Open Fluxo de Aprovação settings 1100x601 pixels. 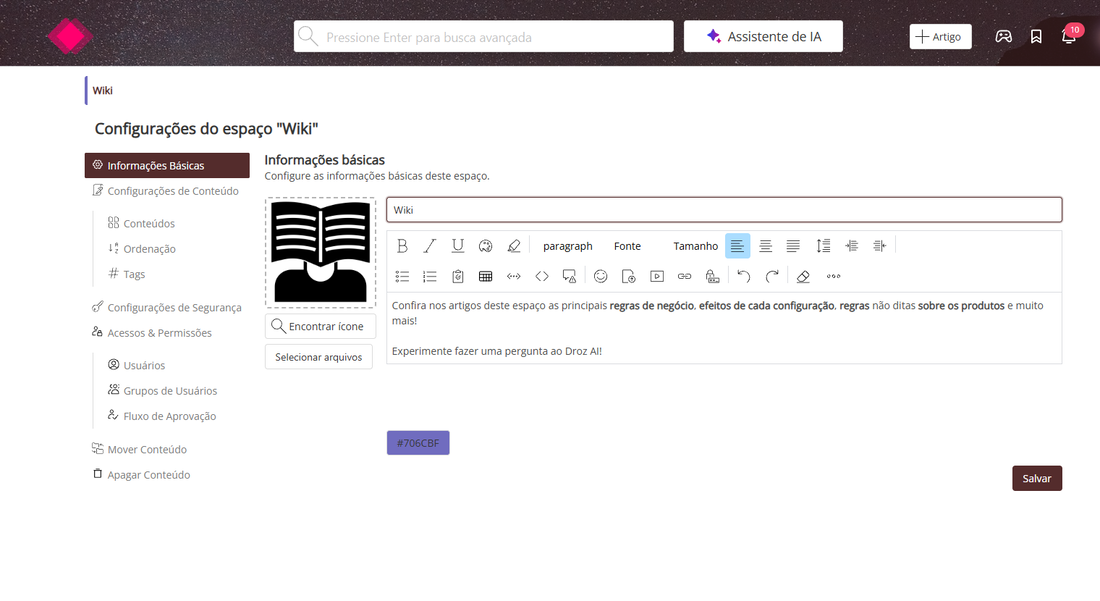coord(162,416)
